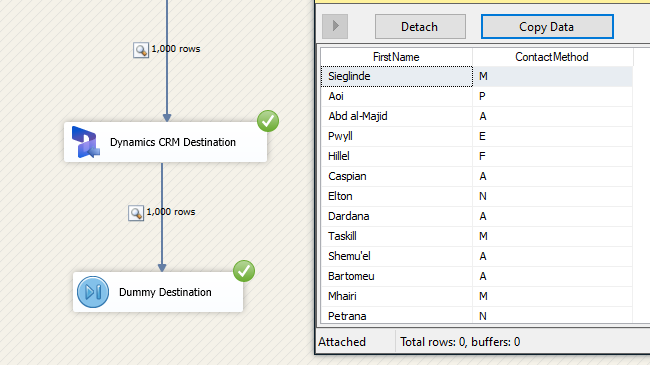Click ContactMethod value F for Hillel
The height and width of the screenshot is (365, 650).
[553, 156]
